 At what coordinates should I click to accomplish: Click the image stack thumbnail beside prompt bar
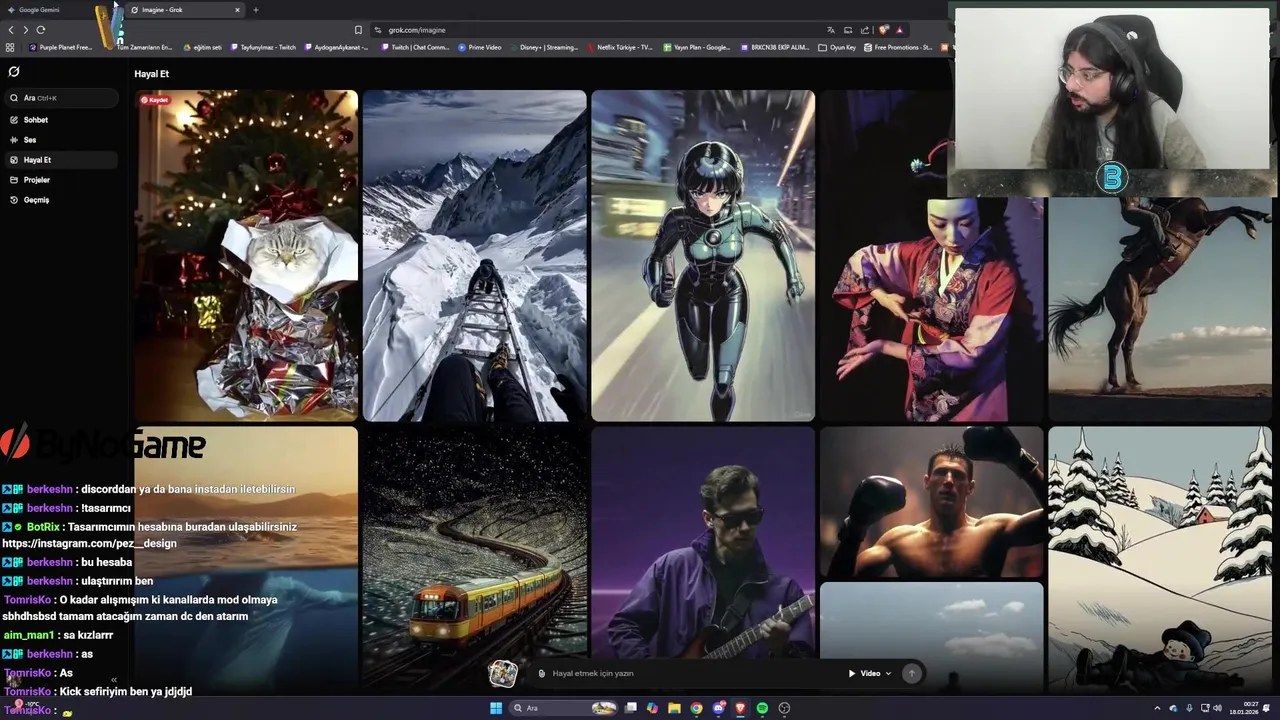pyautogui.click(x=503, y=673)
